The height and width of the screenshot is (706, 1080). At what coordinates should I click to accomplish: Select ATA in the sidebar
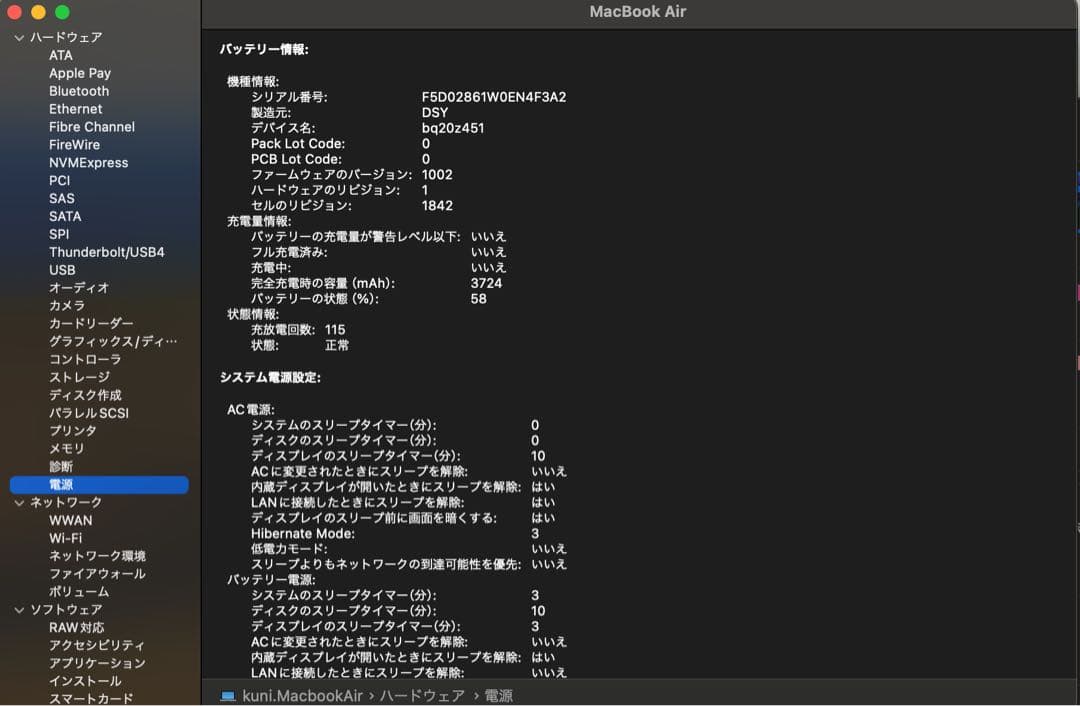pos(61,55)
